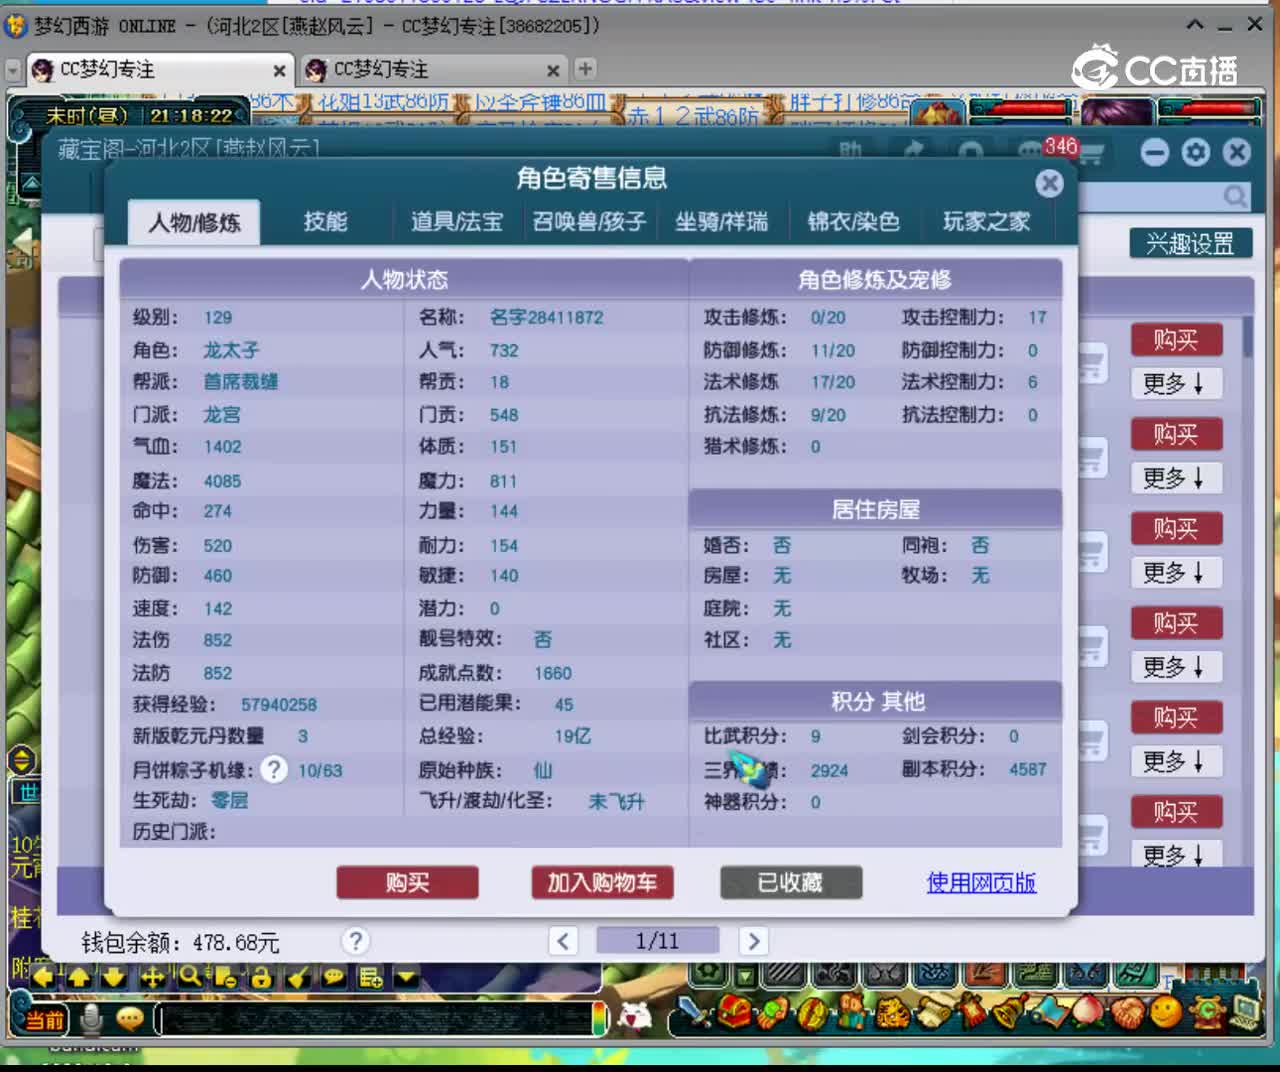Click the 1/11 page number field
Screen dimensions: 1280x1072
tap(657, 941)
